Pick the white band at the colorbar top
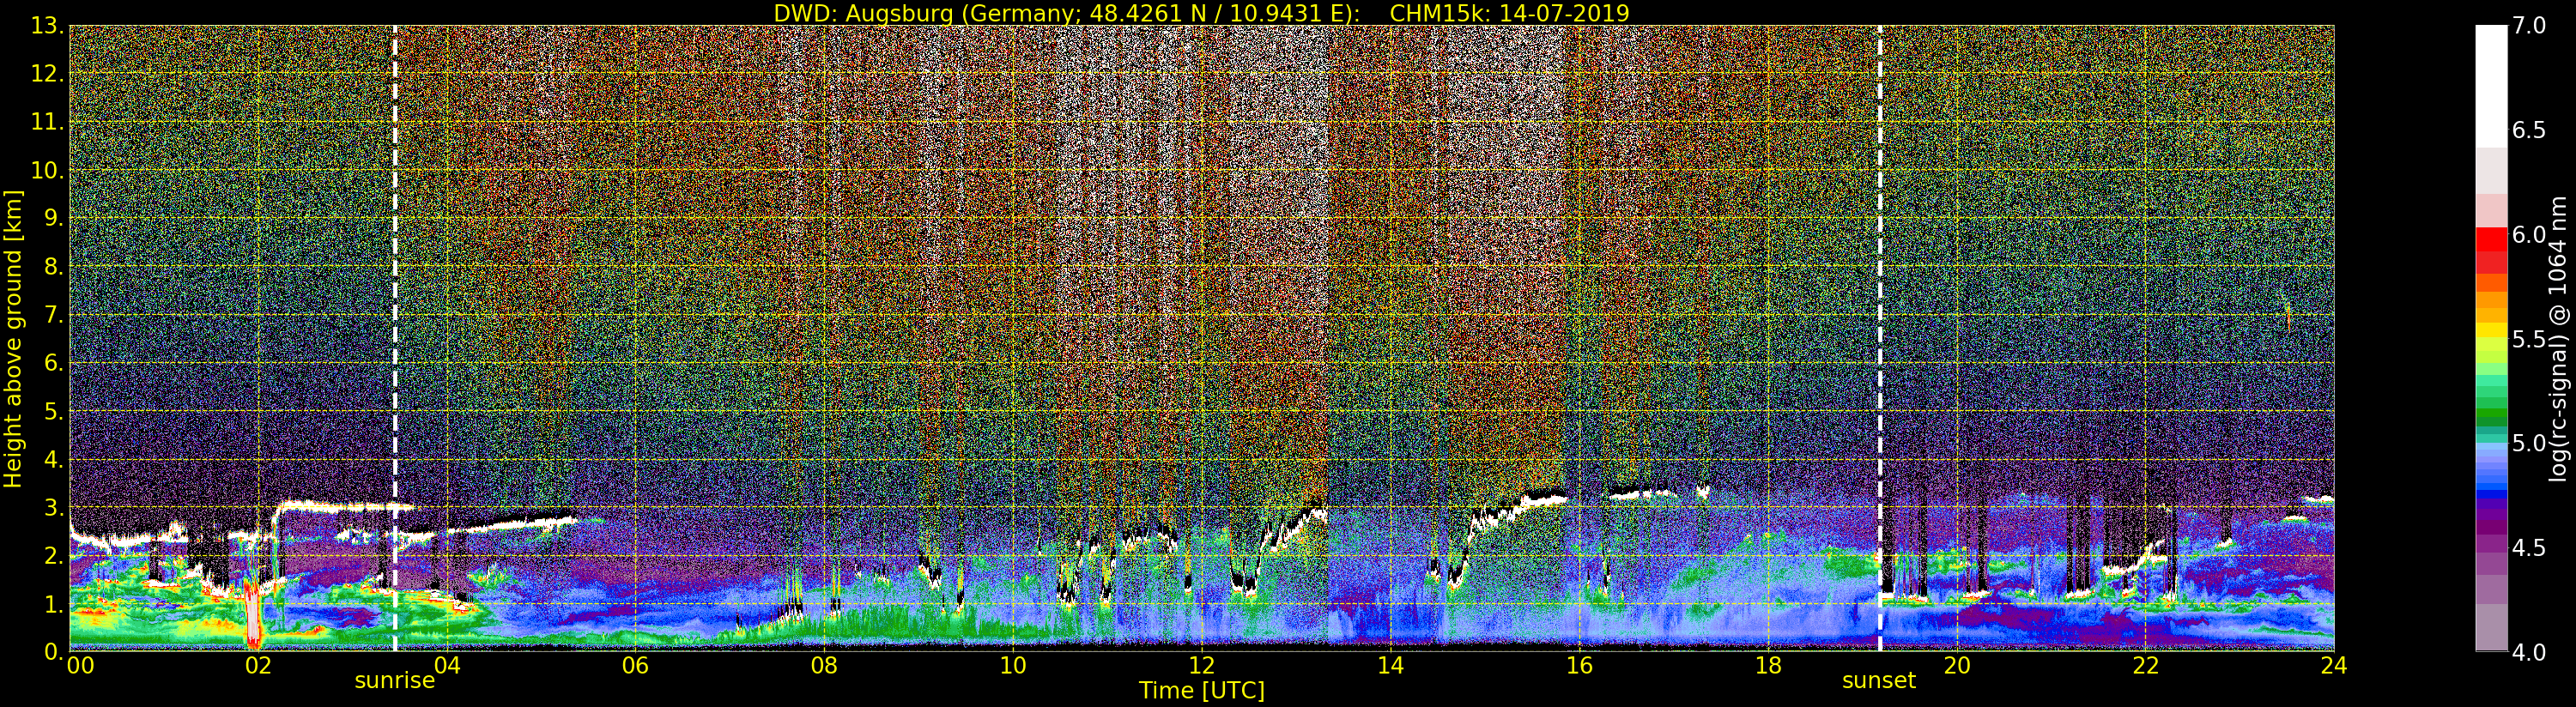 [x=2491, y=86]
